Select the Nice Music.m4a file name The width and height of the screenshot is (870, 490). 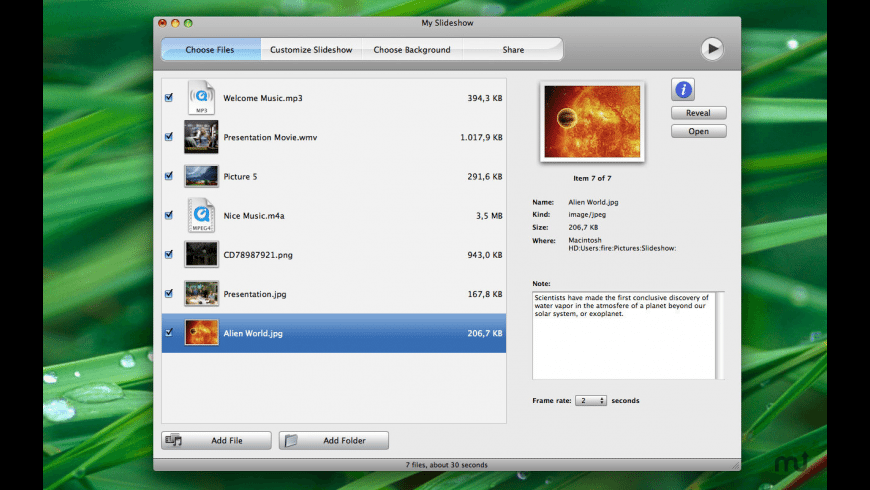(254, 216)
